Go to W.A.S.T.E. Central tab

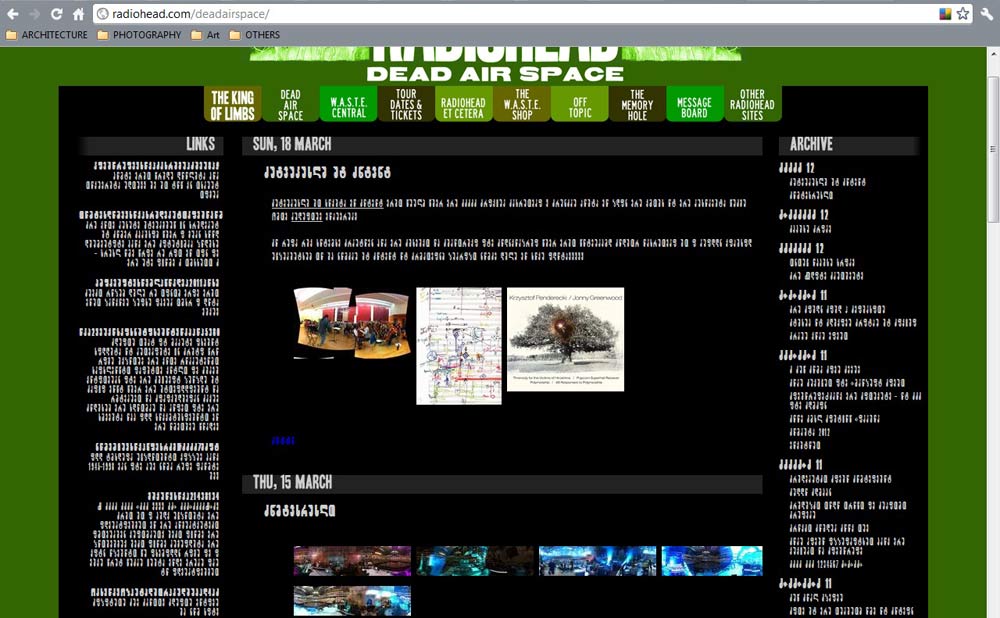pos(348,104)
